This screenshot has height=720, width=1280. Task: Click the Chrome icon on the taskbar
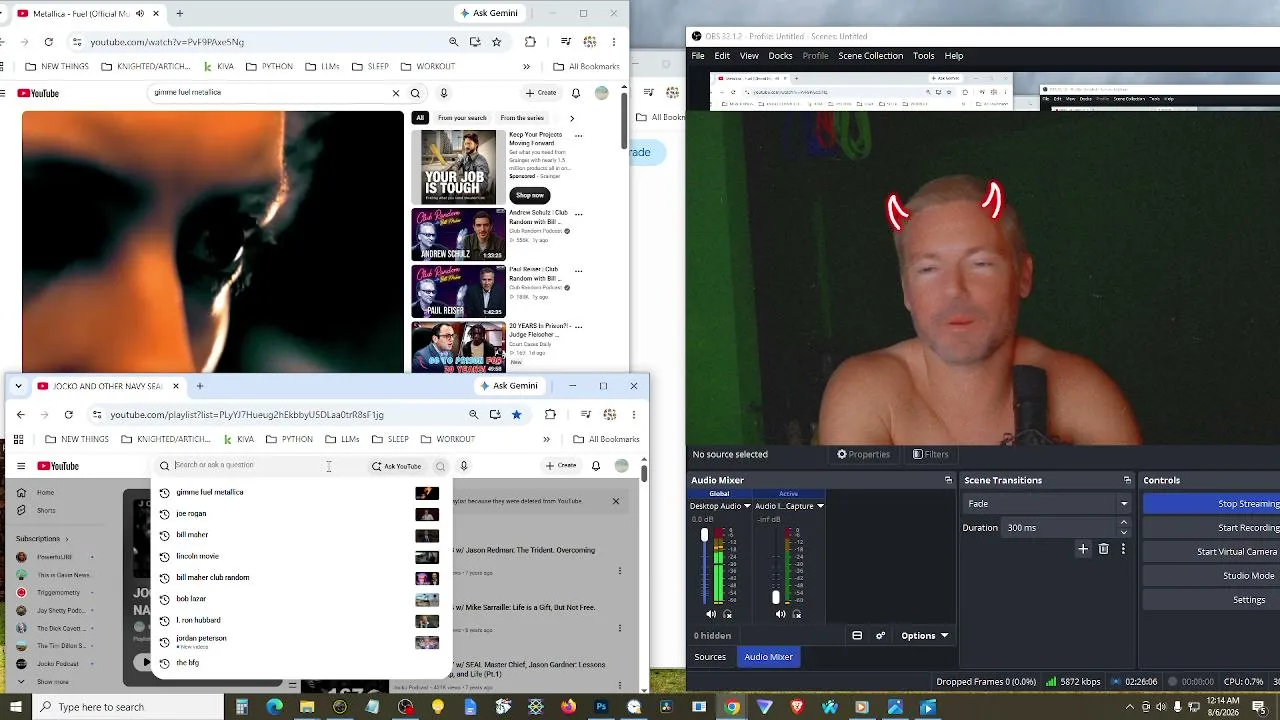tap(732, 707)
